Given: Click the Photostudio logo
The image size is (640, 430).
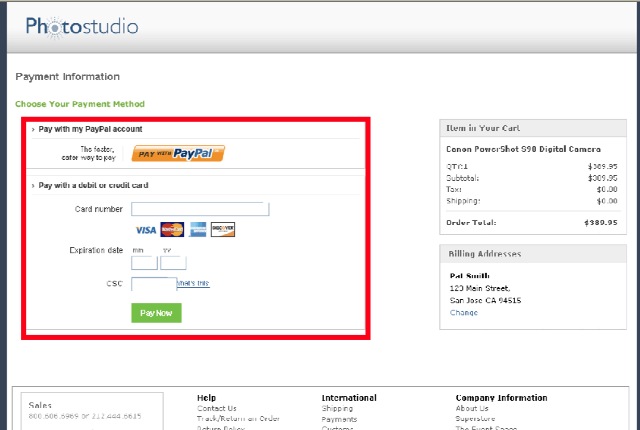Looking at the screenshot, I should [82, 27].
